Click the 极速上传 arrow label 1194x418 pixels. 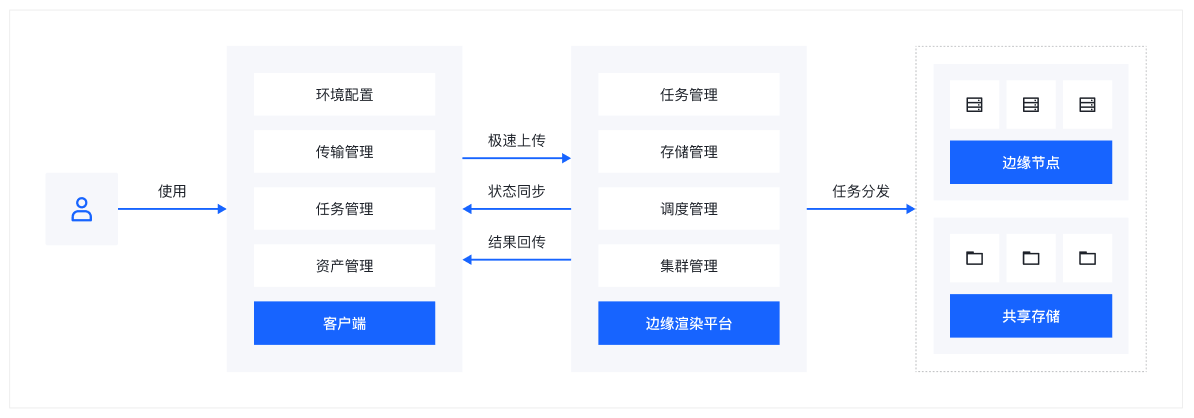click(x=516, y=141)
